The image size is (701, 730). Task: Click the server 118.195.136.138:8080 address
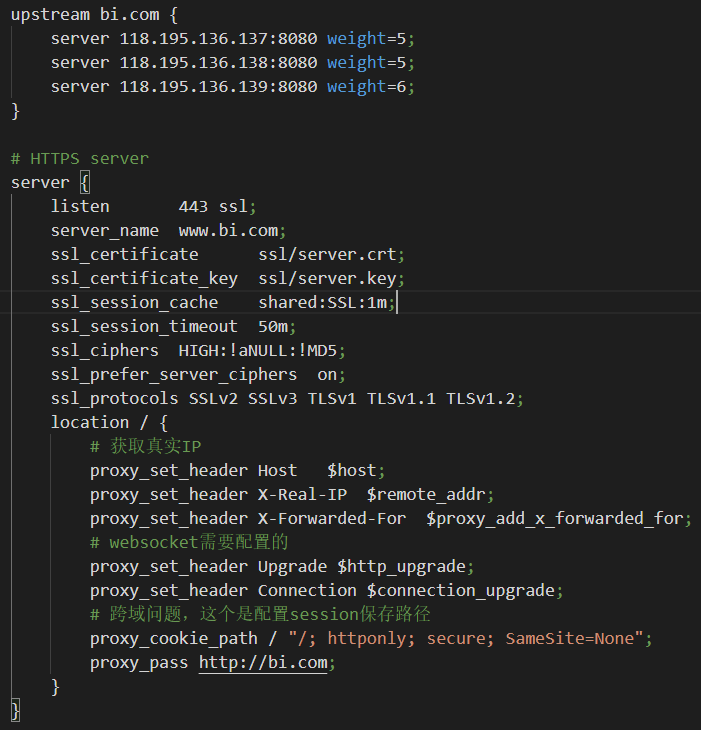pyautogui.click(x=218, y=63)
